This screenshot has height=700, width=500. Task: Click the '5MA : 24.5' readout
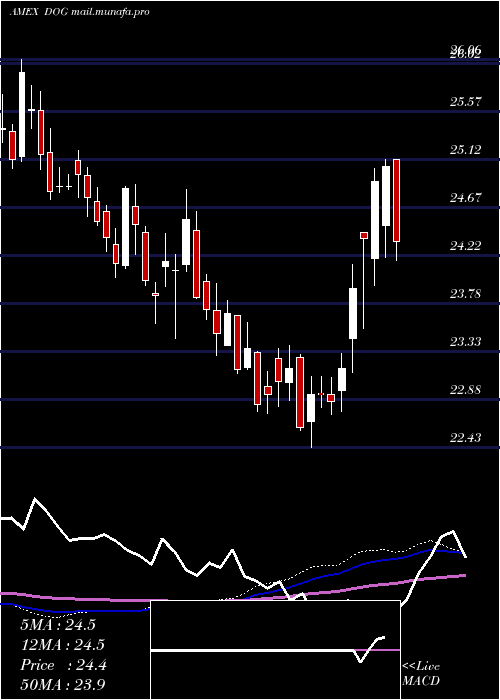(58, 625)
